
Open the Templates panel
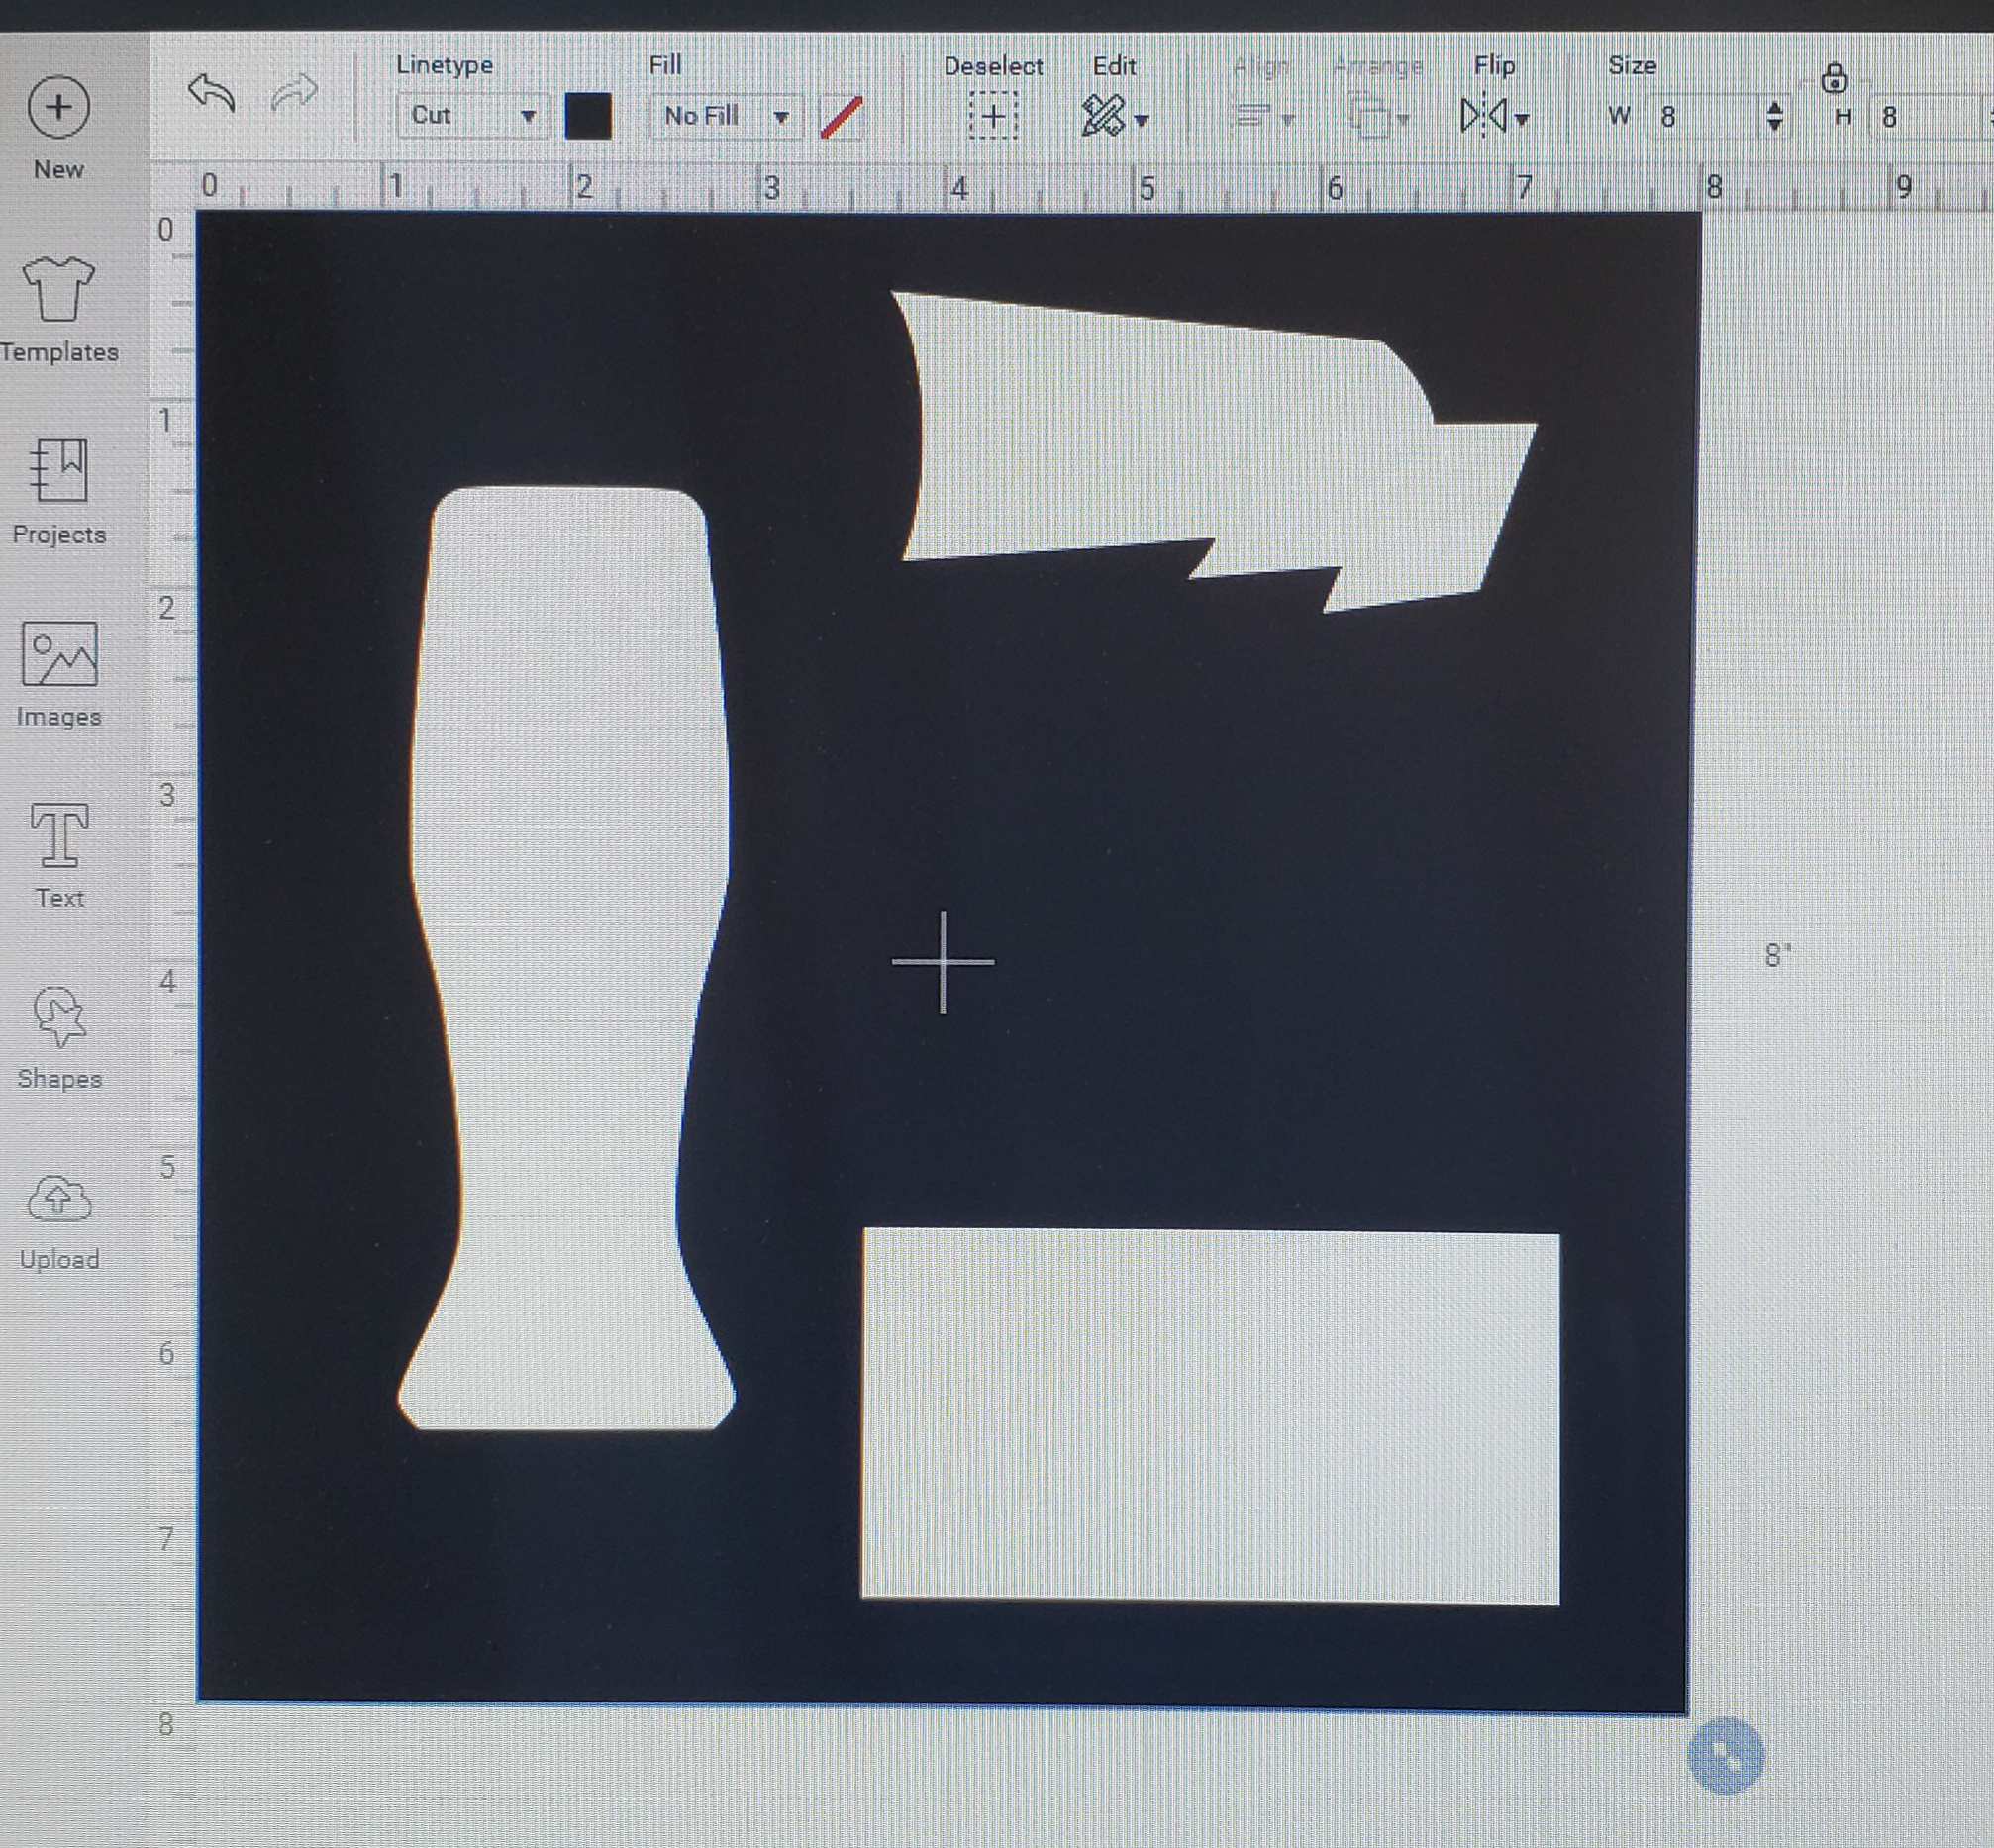click(59, 308)
